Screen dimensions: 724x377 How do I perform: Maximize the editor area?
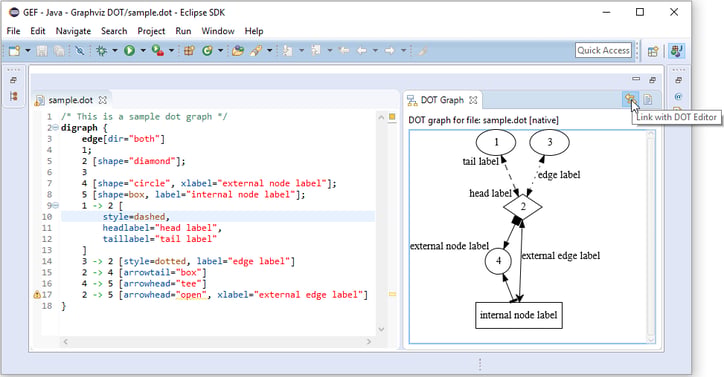pyautogui.click(x=652, y=79)
